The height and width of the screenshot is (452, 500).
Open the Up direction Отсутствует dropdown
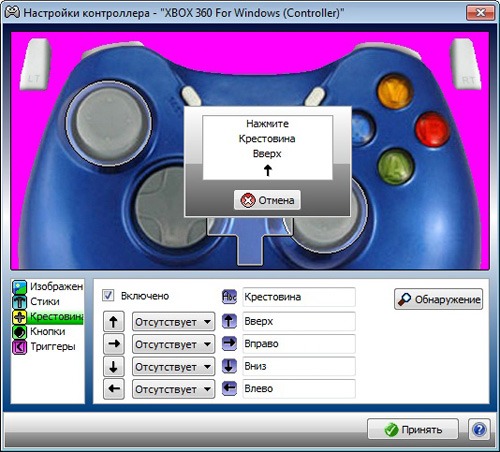point(173,322)
